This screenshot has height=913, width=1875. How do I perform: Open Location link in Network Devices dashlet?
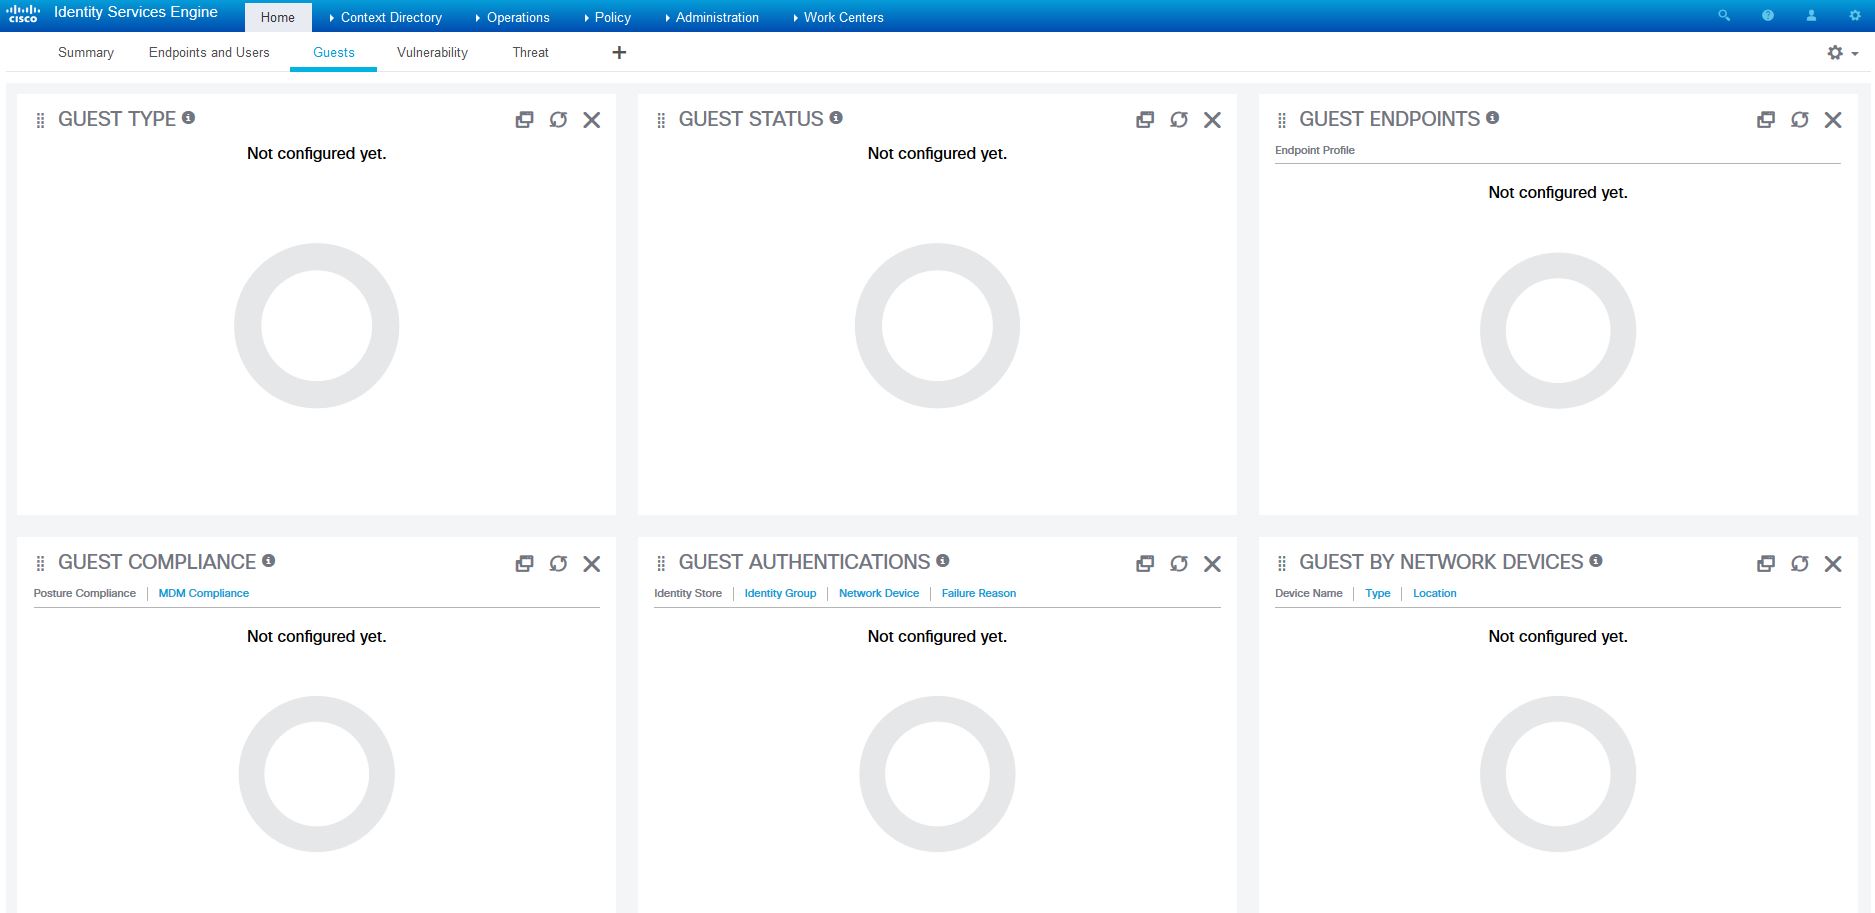coord(1435,593)
